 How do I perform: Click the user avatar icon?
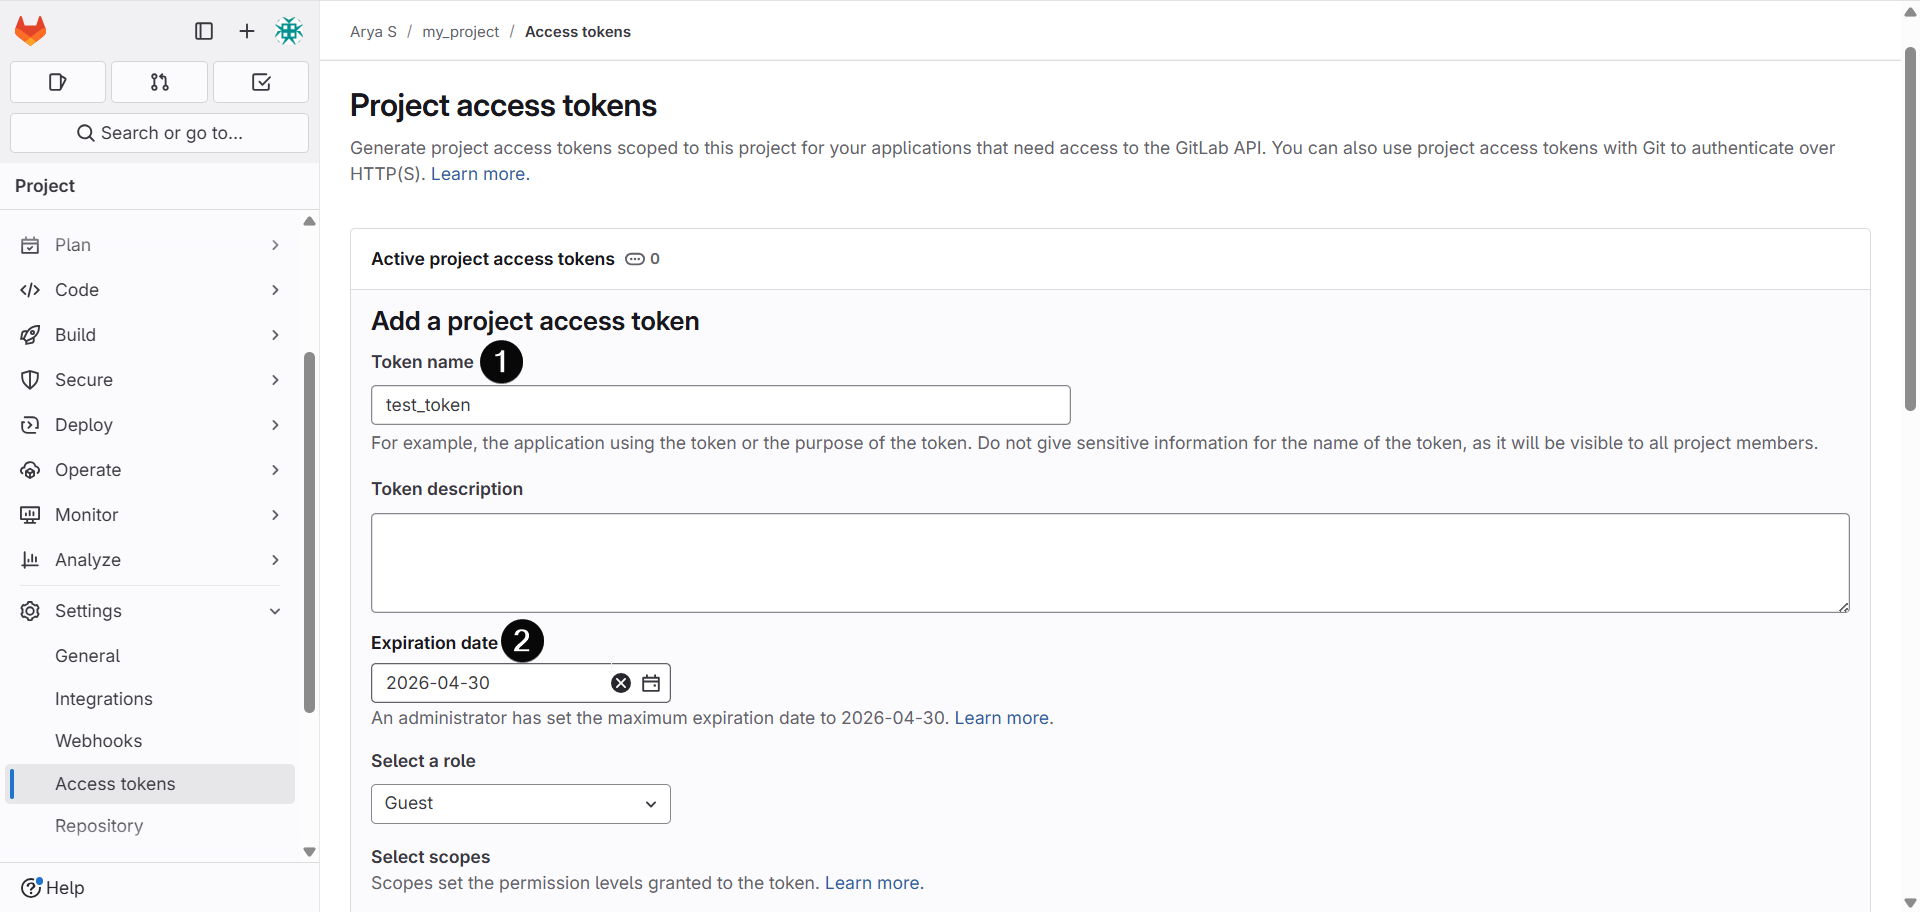pos(289,31)
